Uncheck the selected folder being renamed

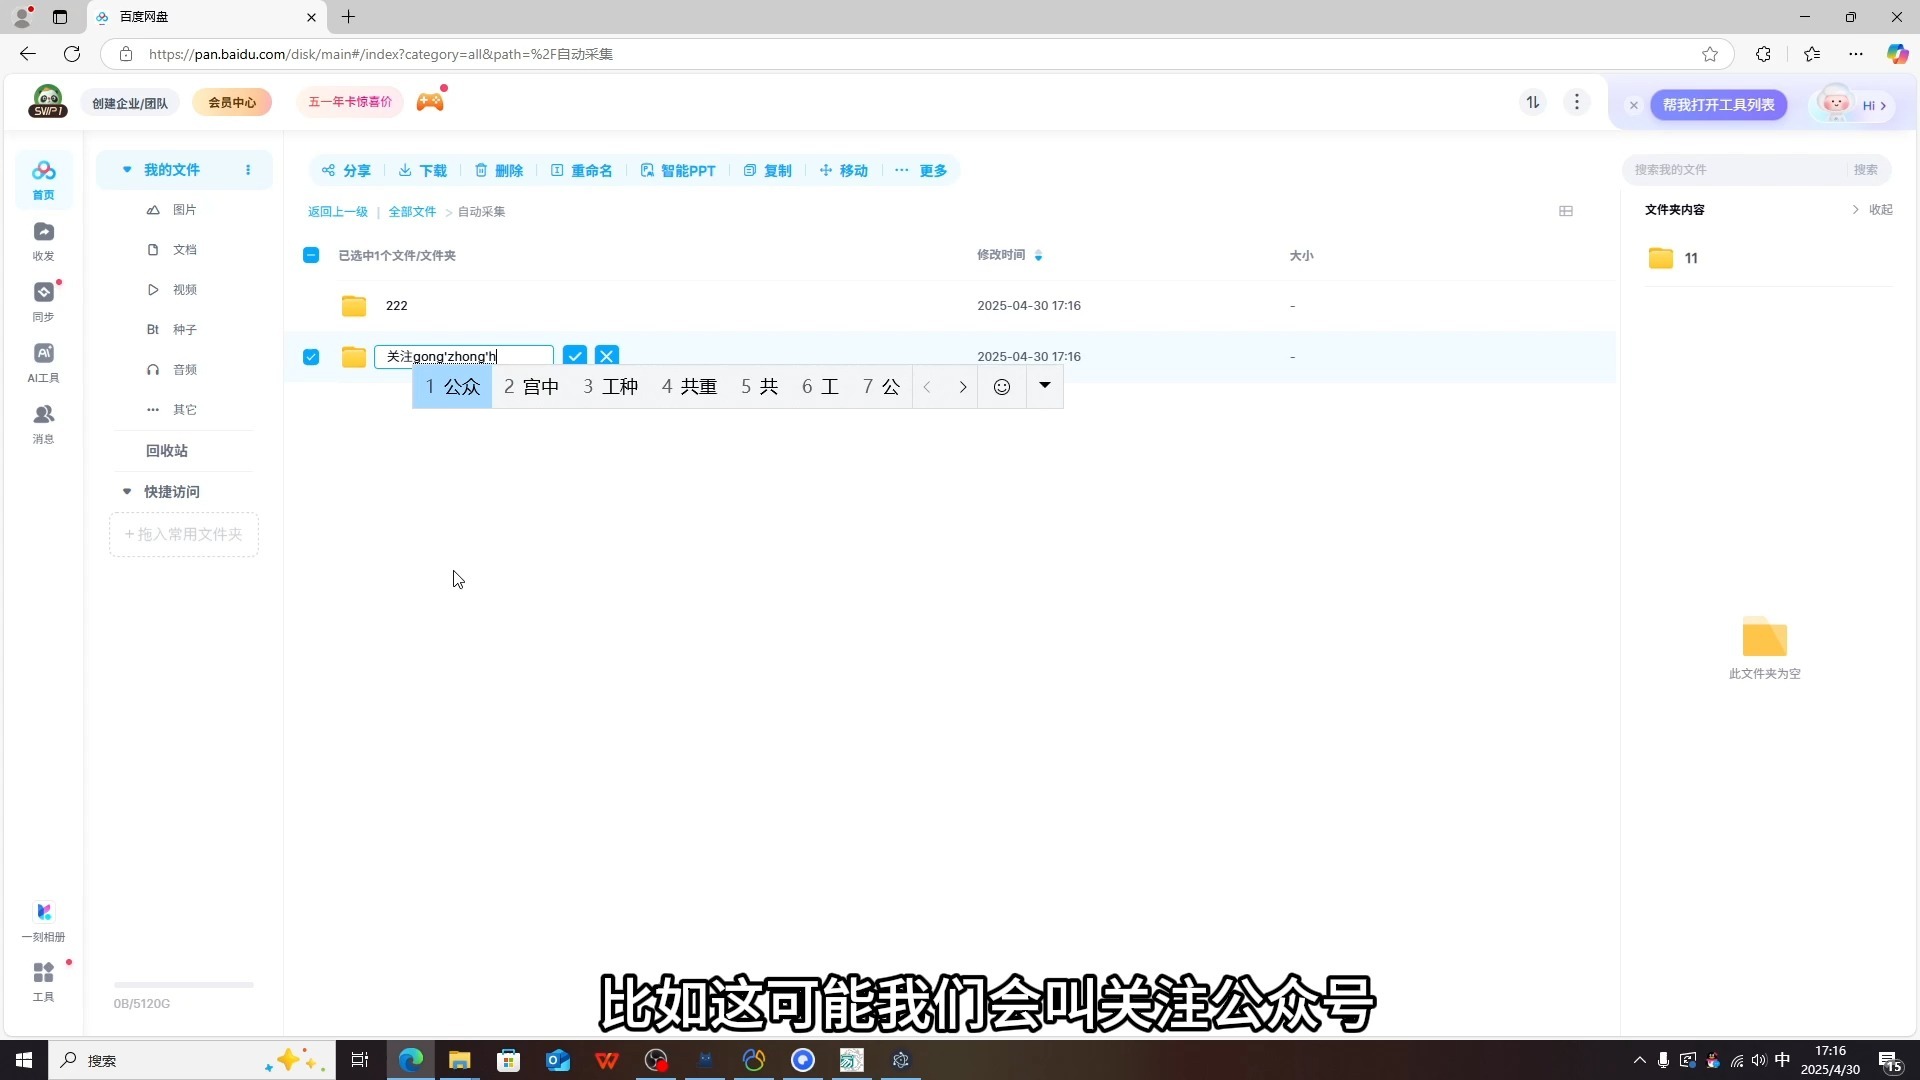[x=311, y=356]
